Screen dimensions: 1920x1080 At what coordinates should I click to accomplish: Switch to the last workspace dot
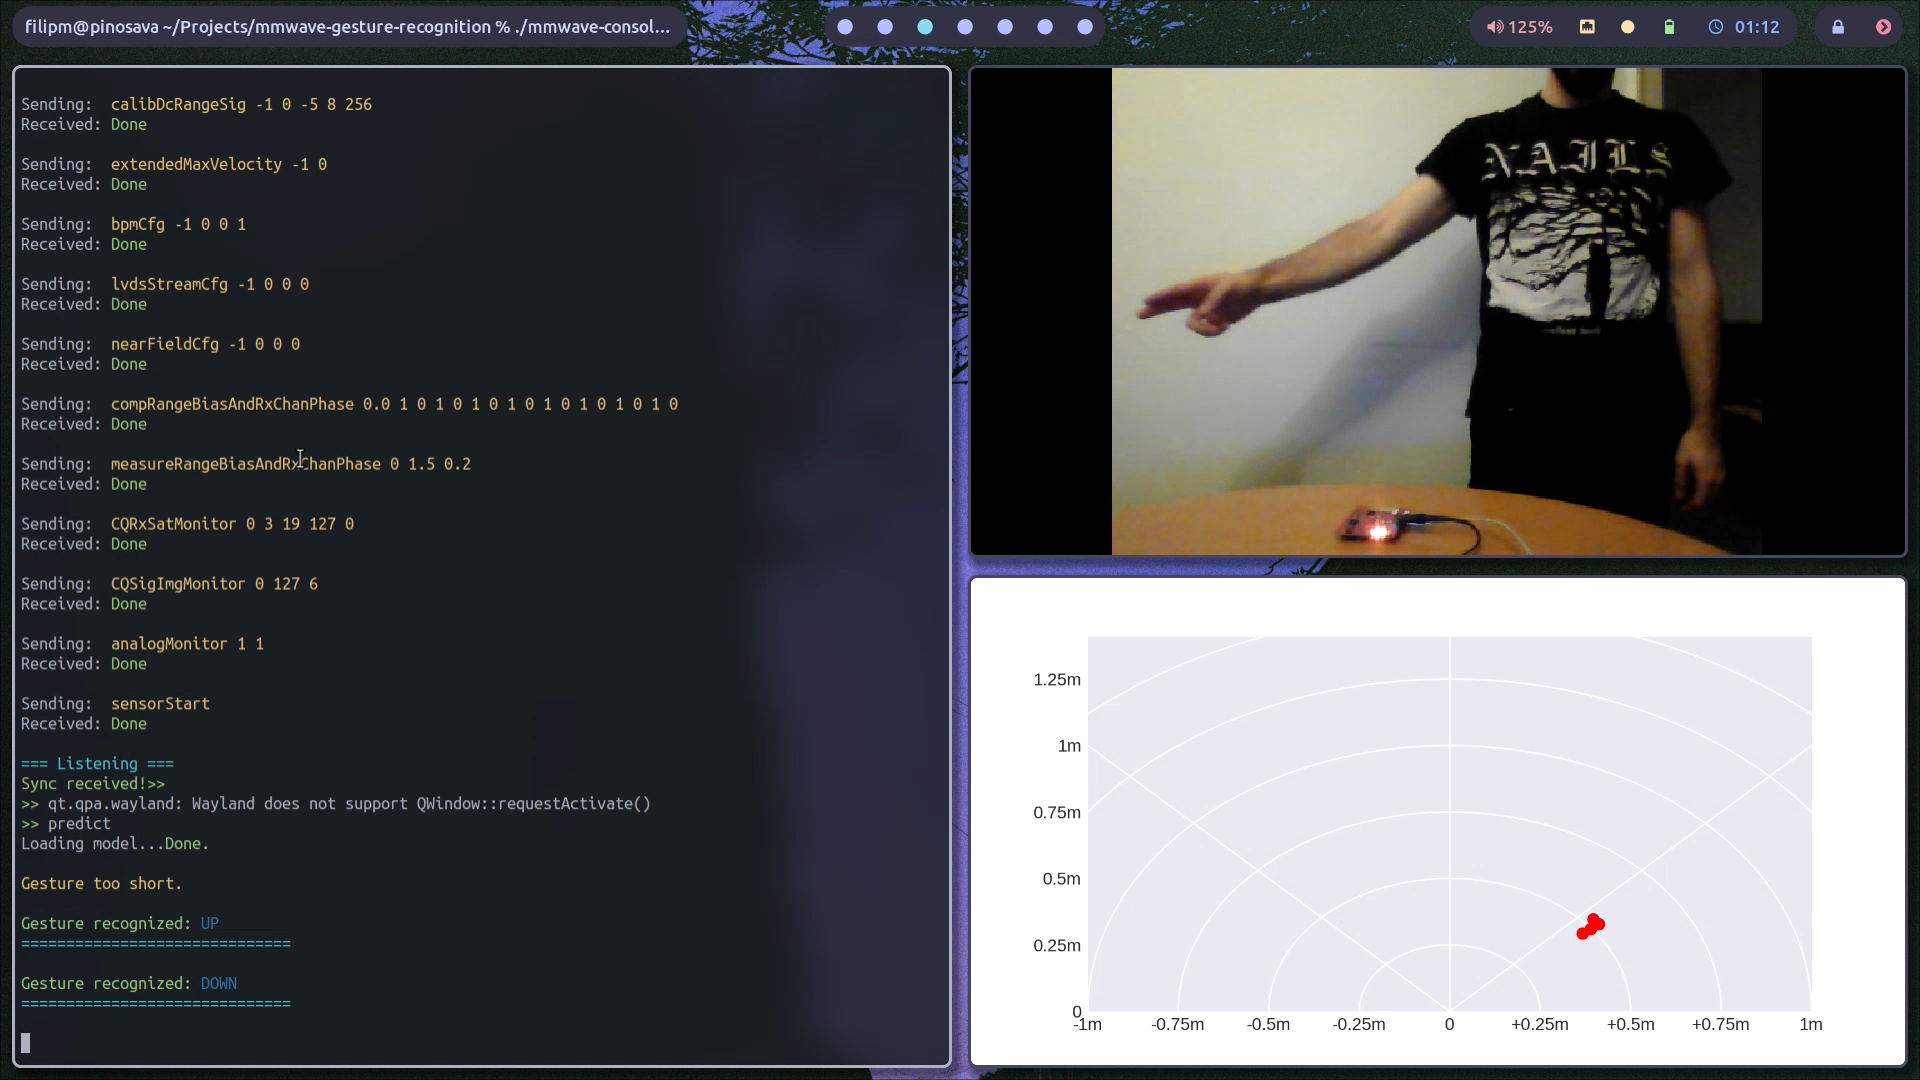[1085, 27]
